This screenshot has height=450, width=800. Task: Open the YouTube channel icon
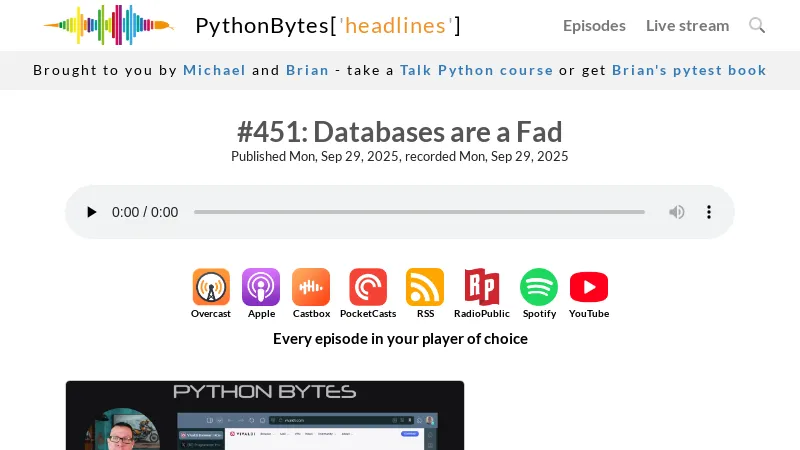589,288
